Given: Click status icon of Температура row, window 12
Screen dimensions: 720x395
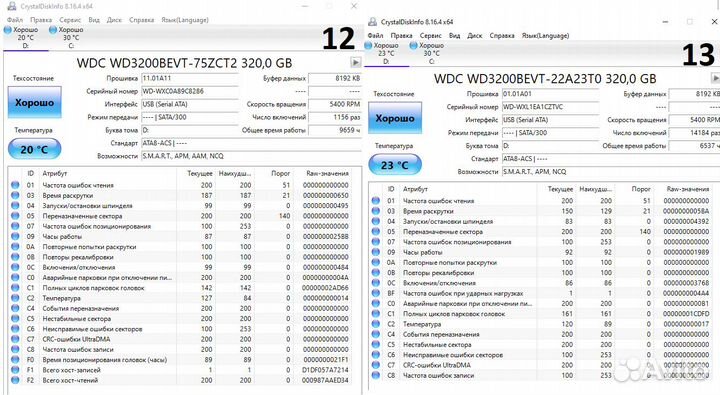Looking at the screenshot, I should click(15, 298).
